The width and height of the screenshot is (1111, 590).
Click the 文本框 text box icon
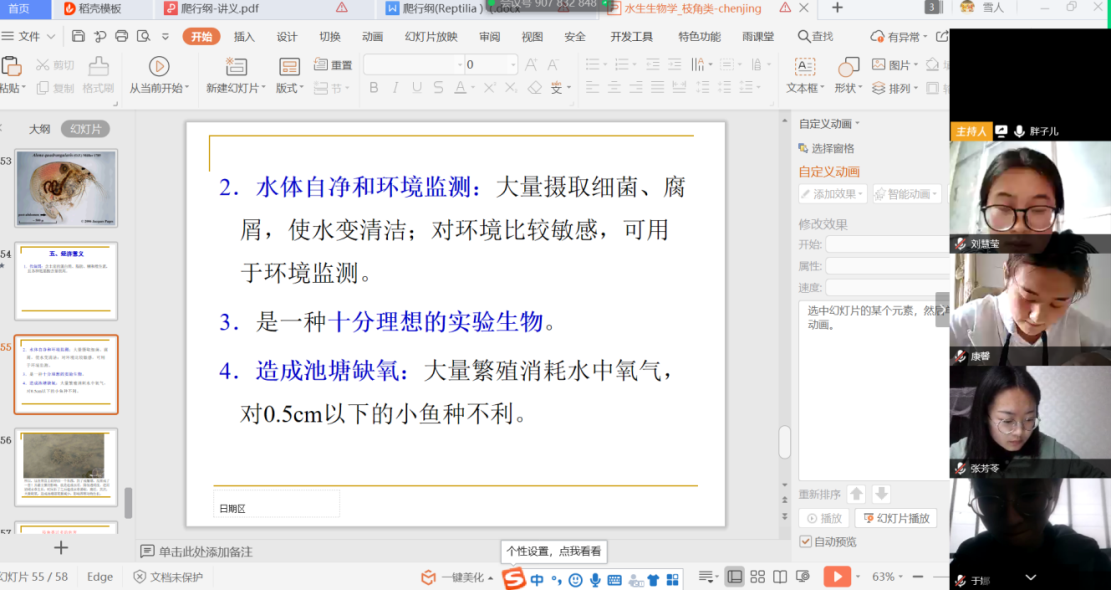[804, 66]
